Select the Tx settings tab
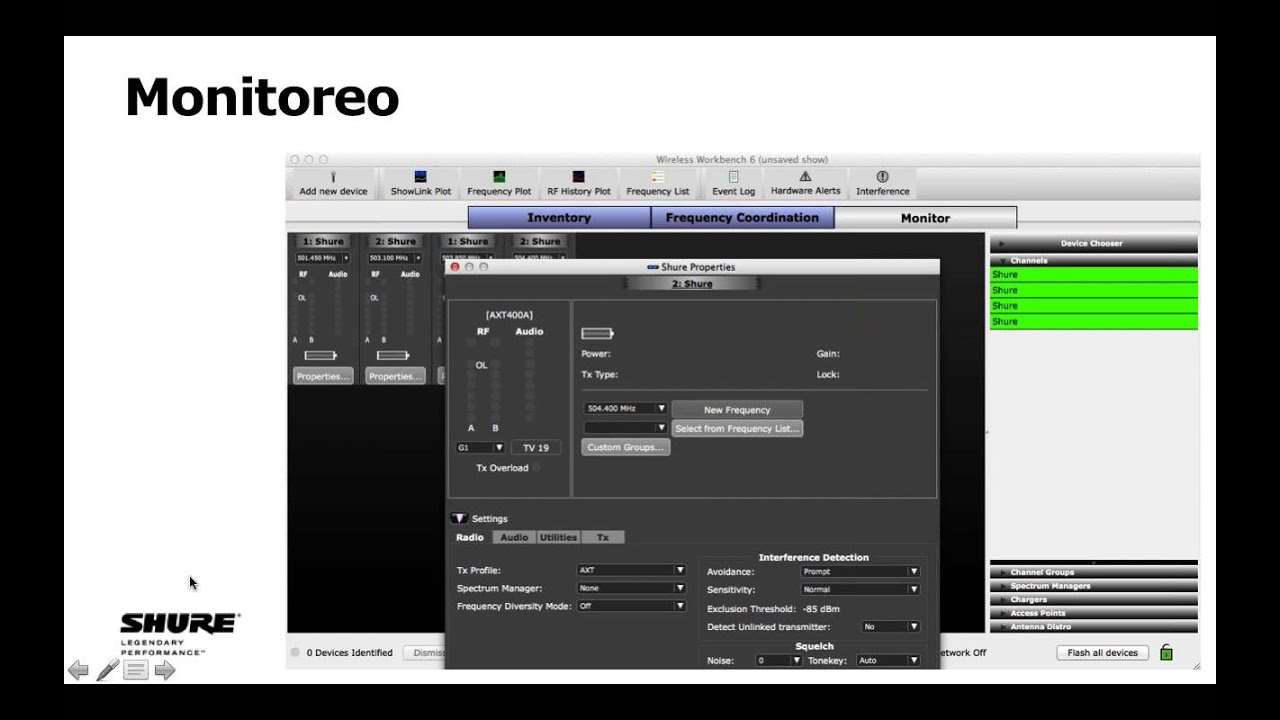Image resolution: width=1280 pixels, height=720 pixels. (602, 537)
